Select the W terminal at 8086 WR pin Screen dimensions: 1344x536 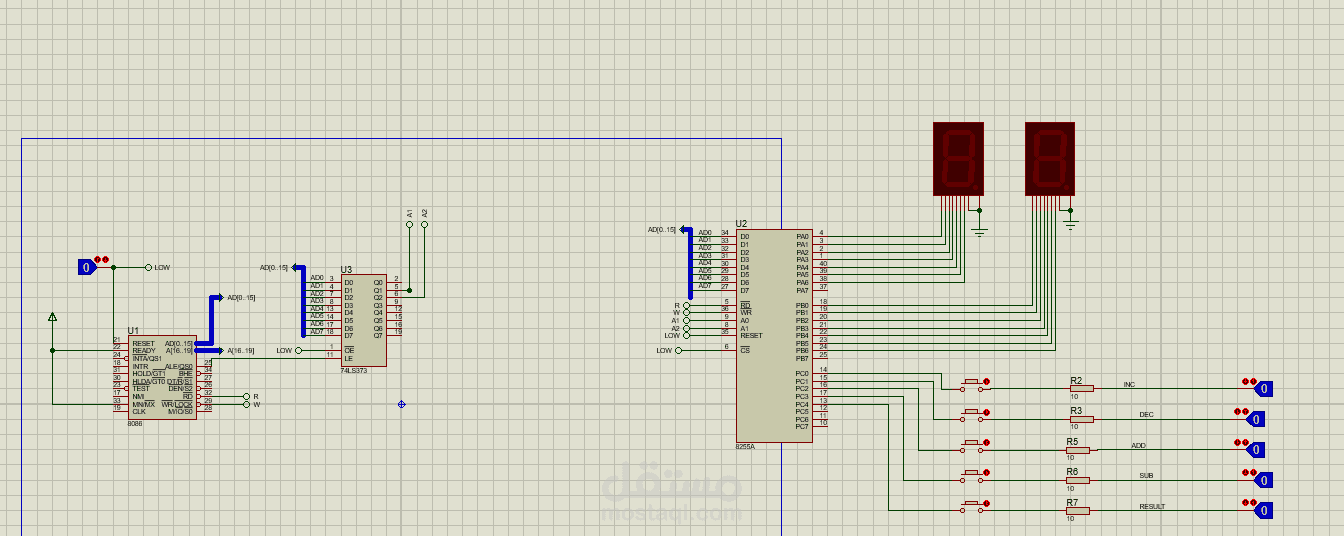click(x=246, y=404)
